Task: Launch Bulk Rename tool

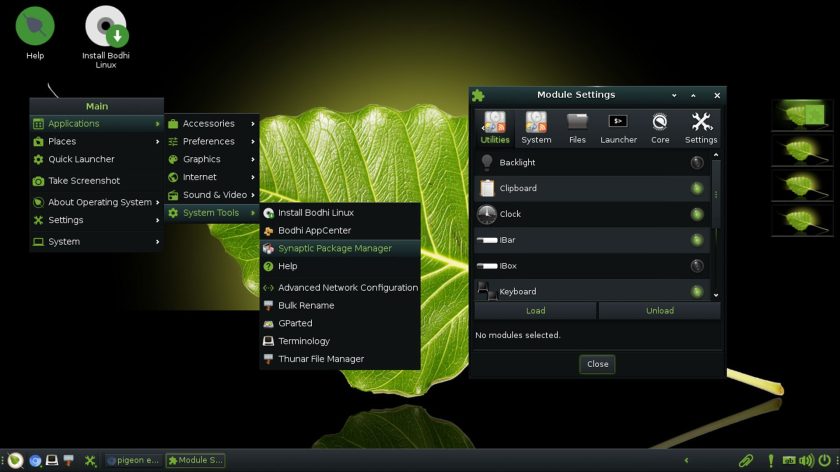Action: pos(340,305)
